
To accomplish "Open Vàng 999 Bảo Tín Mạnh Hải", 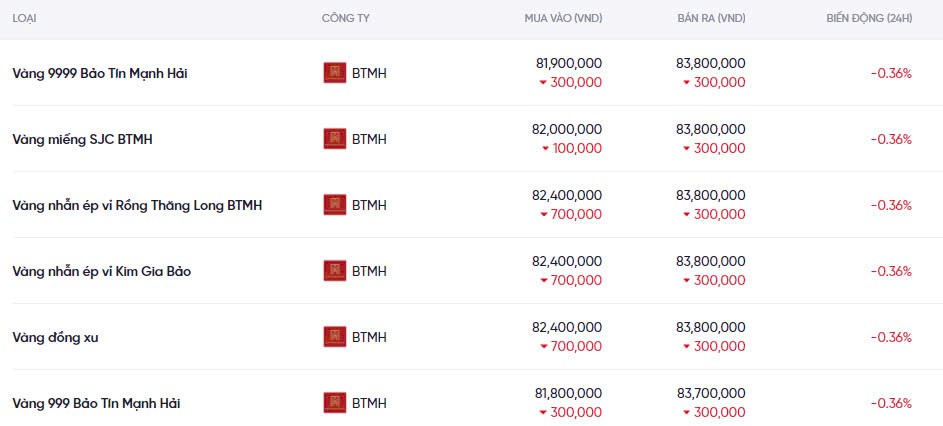I will [x=96, y=403].
